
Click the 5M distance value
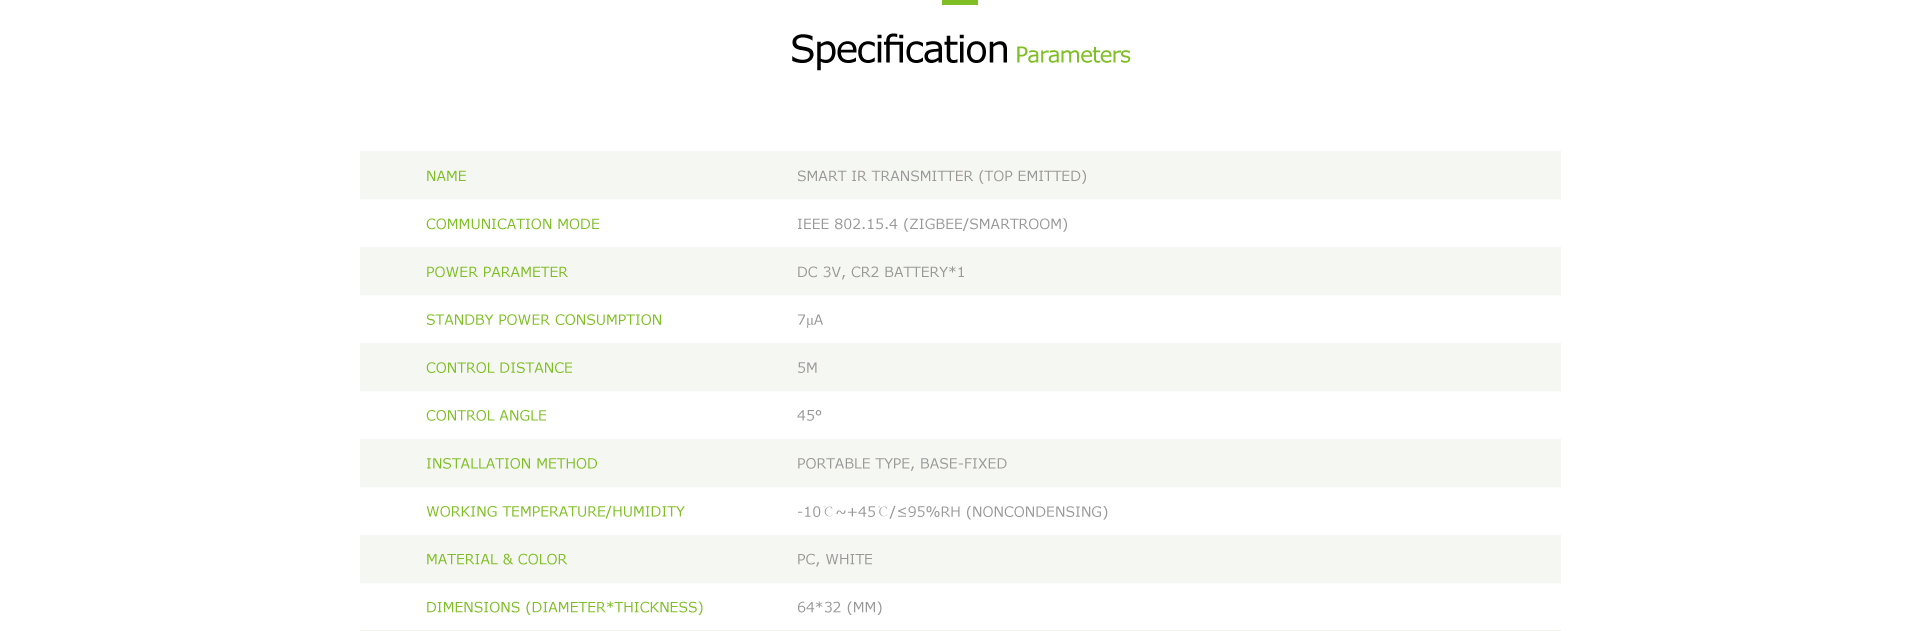tap(807, 368)
